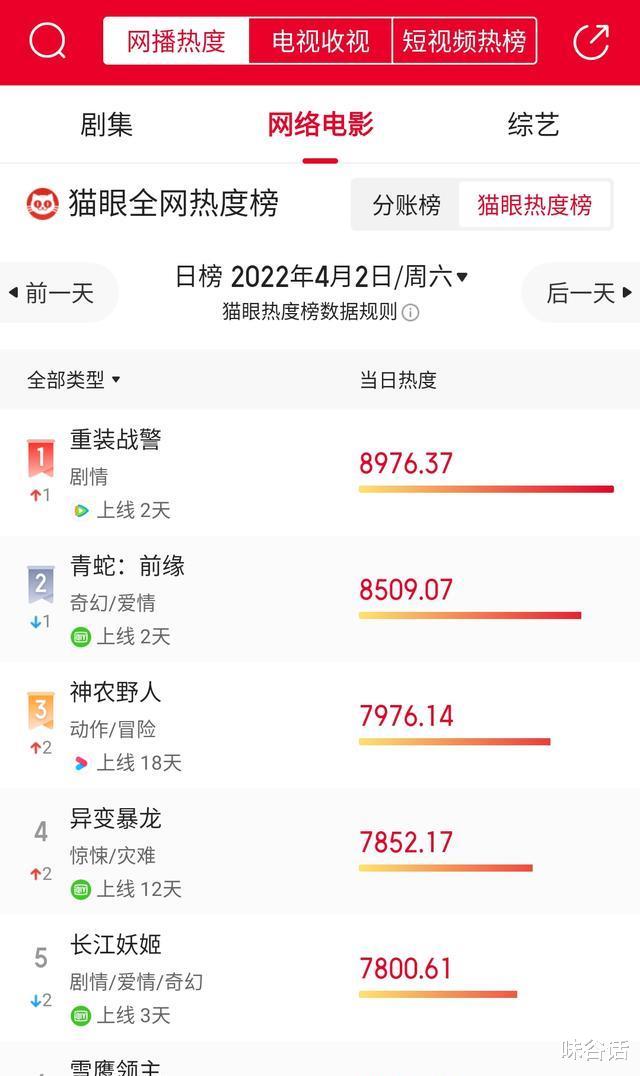Click the Tencent Video icon under 重装战警
The width and height of the screenshot is (640, 1076).
pyautogui.click(x=81, y=511)
